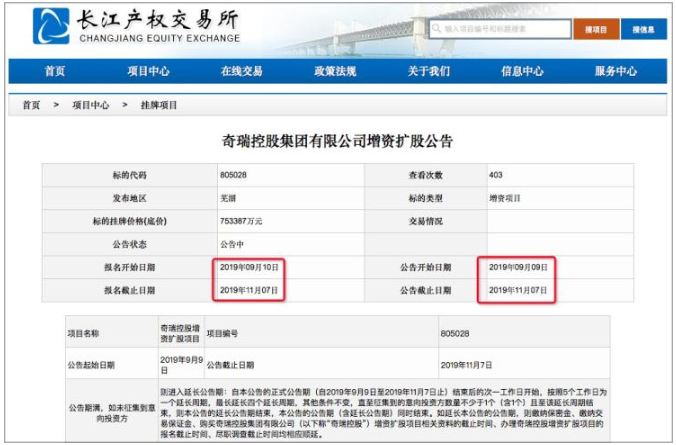Screen dimensions: 676x445
Task: Open the 服务中心 navigation menu
Action: click(x=616, y=71)
